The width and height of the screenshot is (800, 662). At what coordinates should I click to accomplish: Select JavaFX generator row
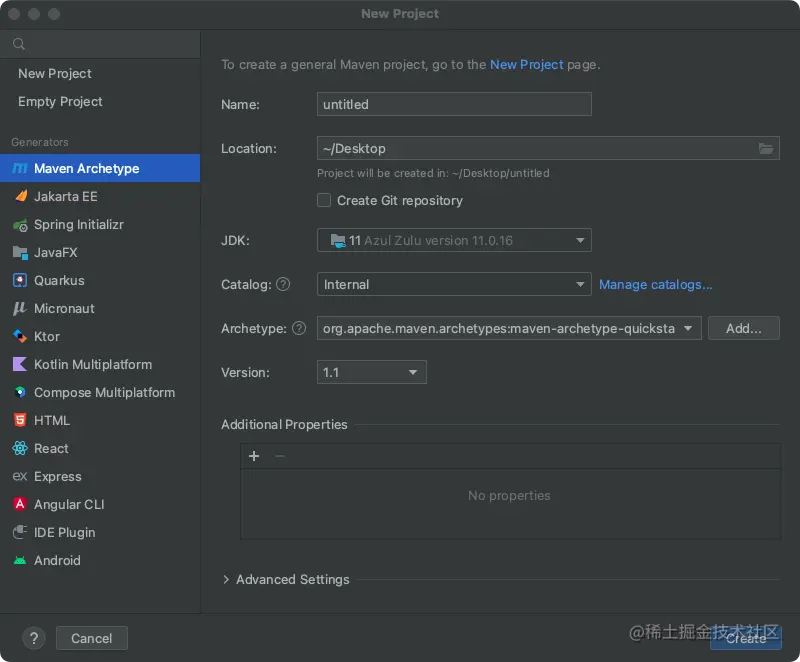tap(100, 252)
